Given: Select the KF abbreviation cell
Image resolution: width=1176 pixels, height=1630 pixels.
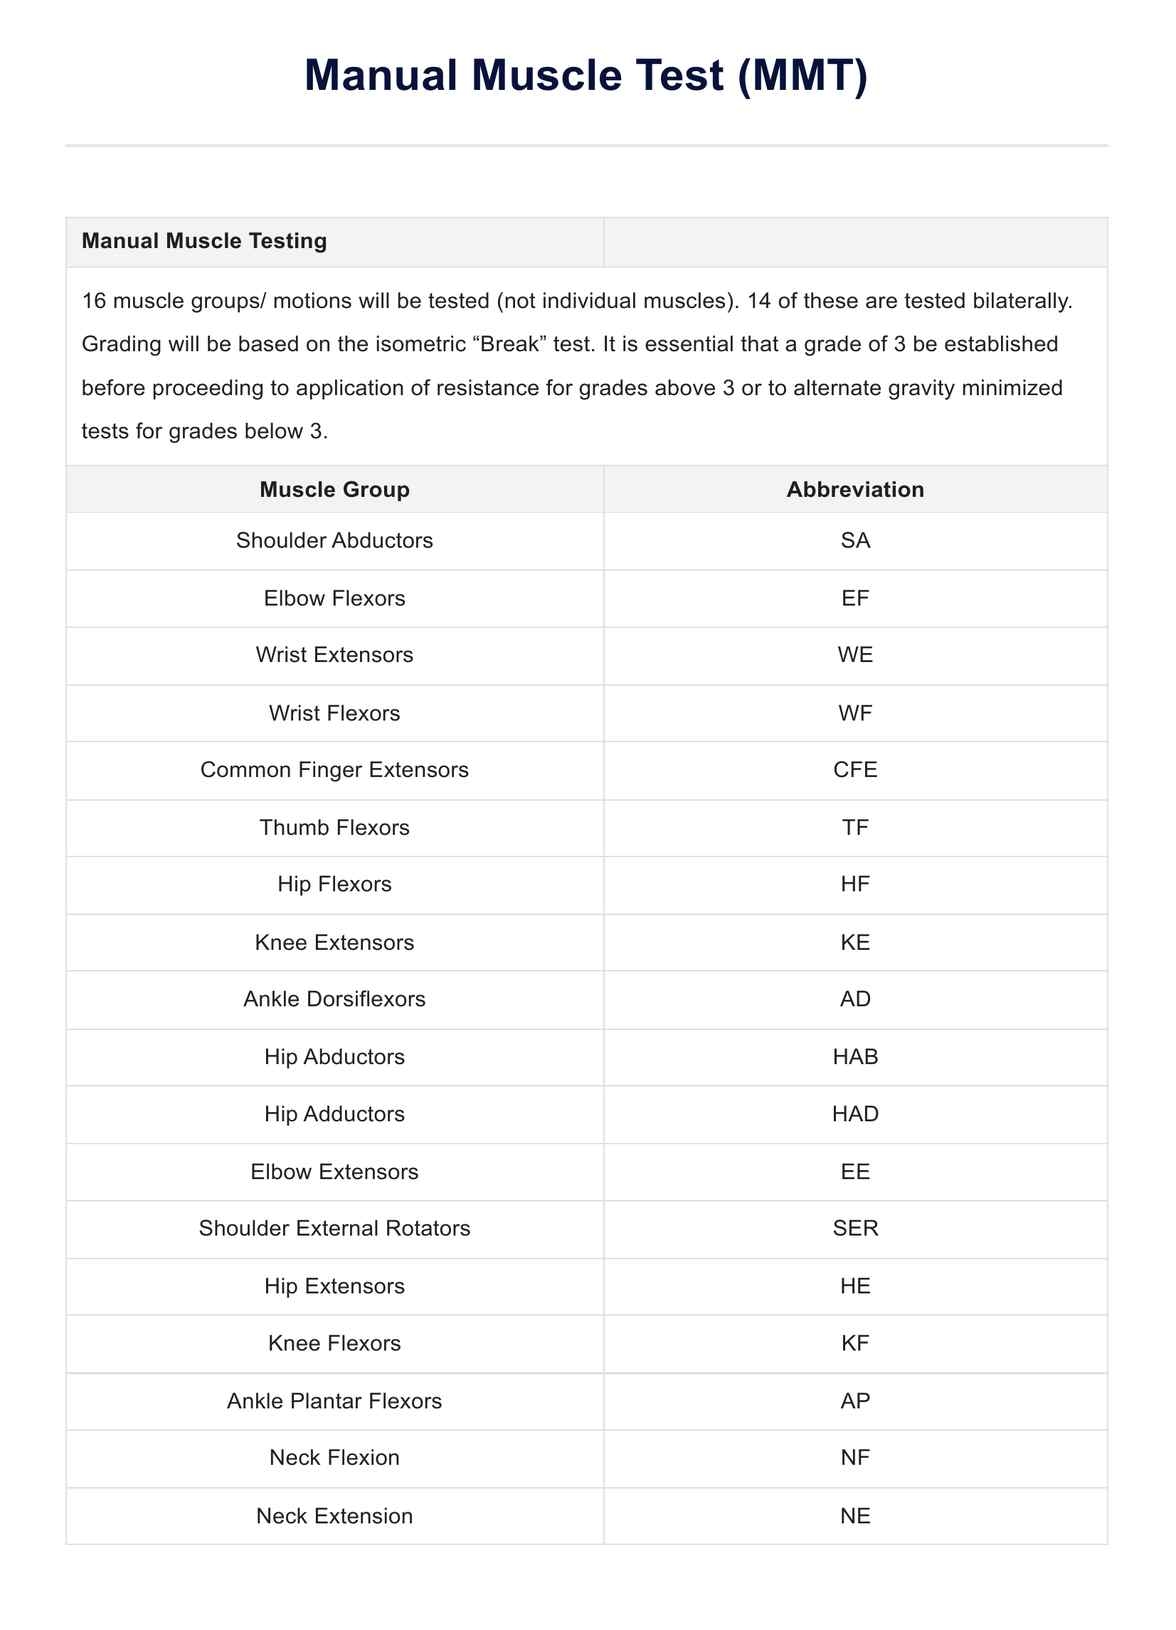Looking at the screenshot, I should [855, 1343].
